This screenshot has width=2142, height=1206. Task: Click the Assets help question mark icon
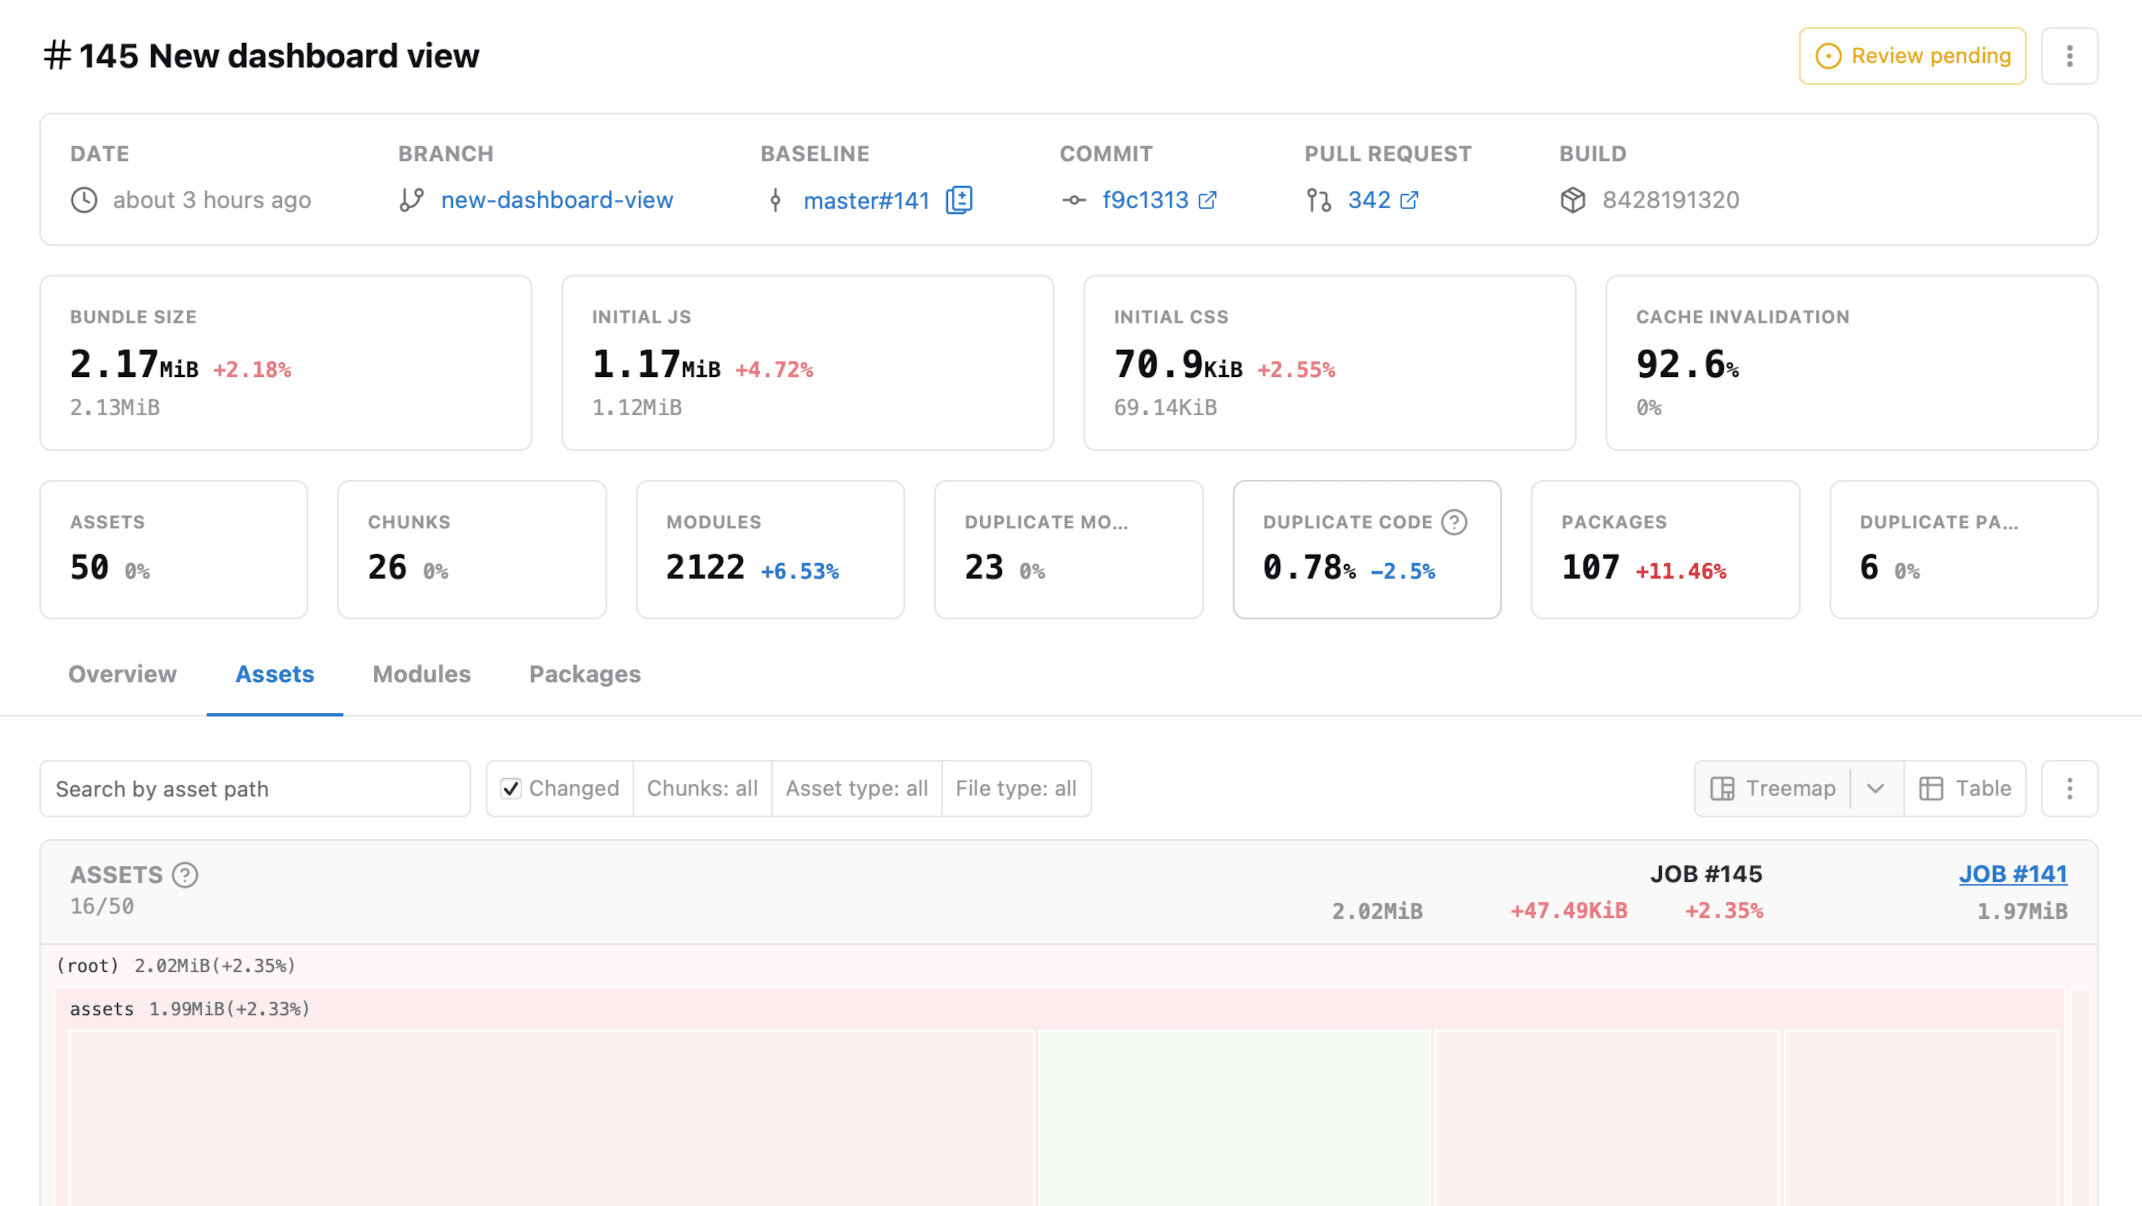coord(185,875)
